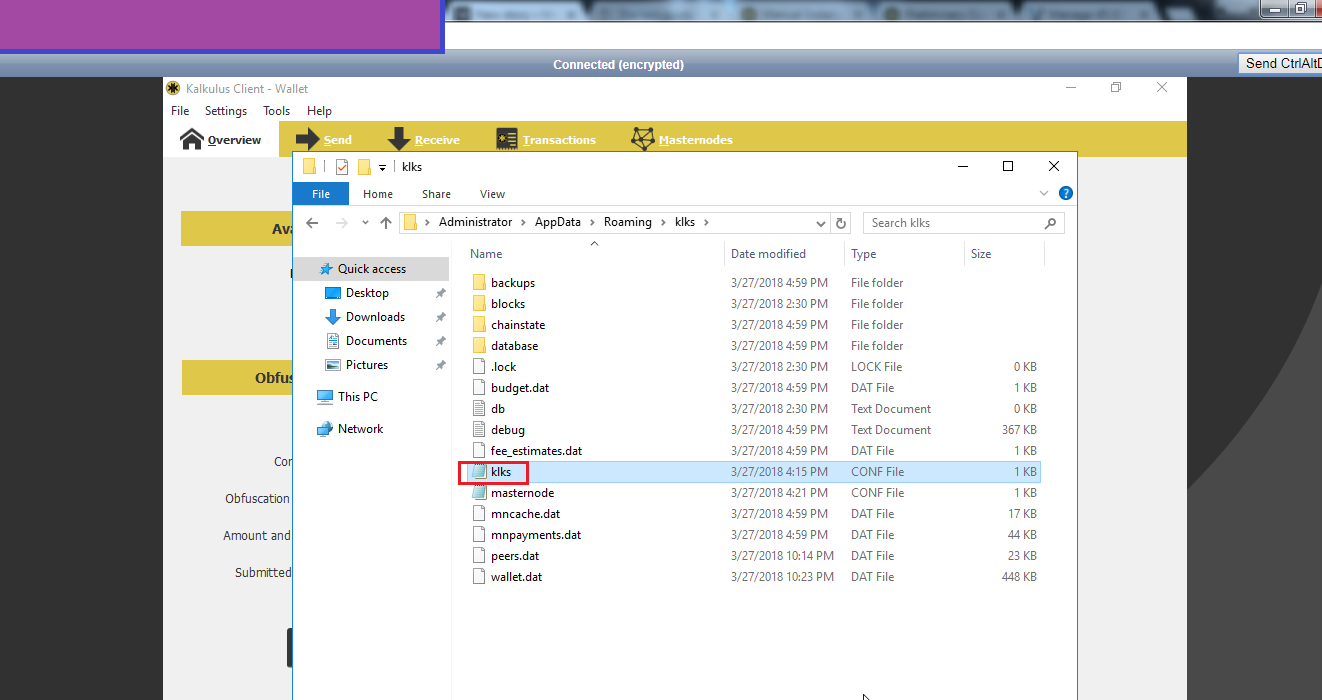Click the search magnifier icon
Screen dimensions: 1322x700
1050,223
